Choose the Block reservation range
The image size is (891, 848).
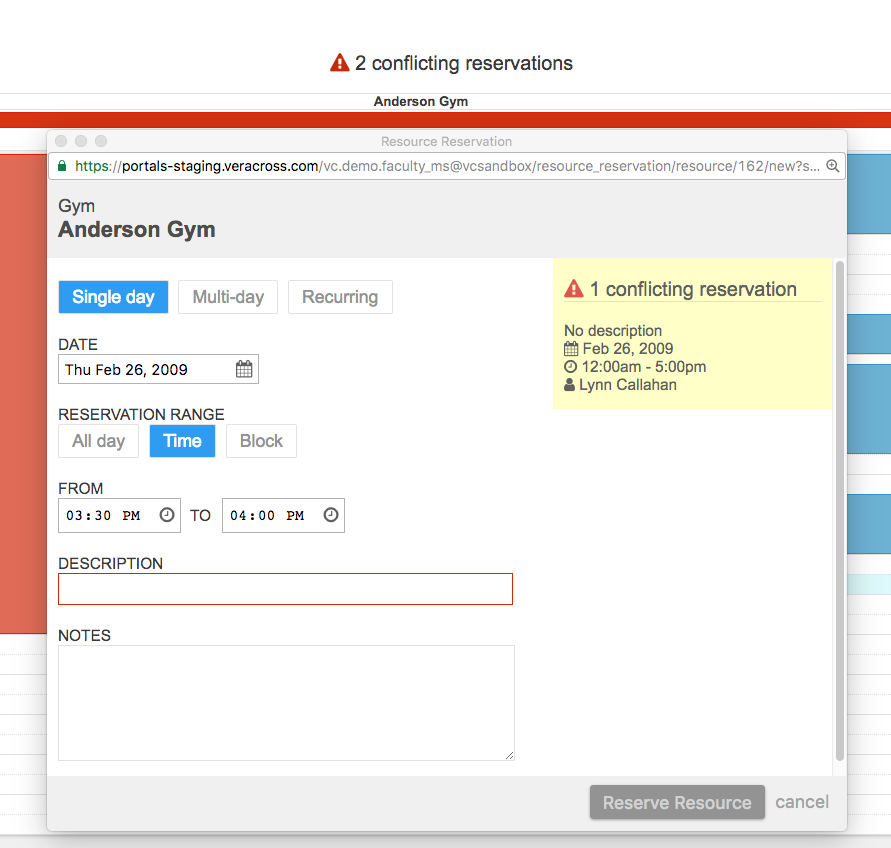[261, 441]
